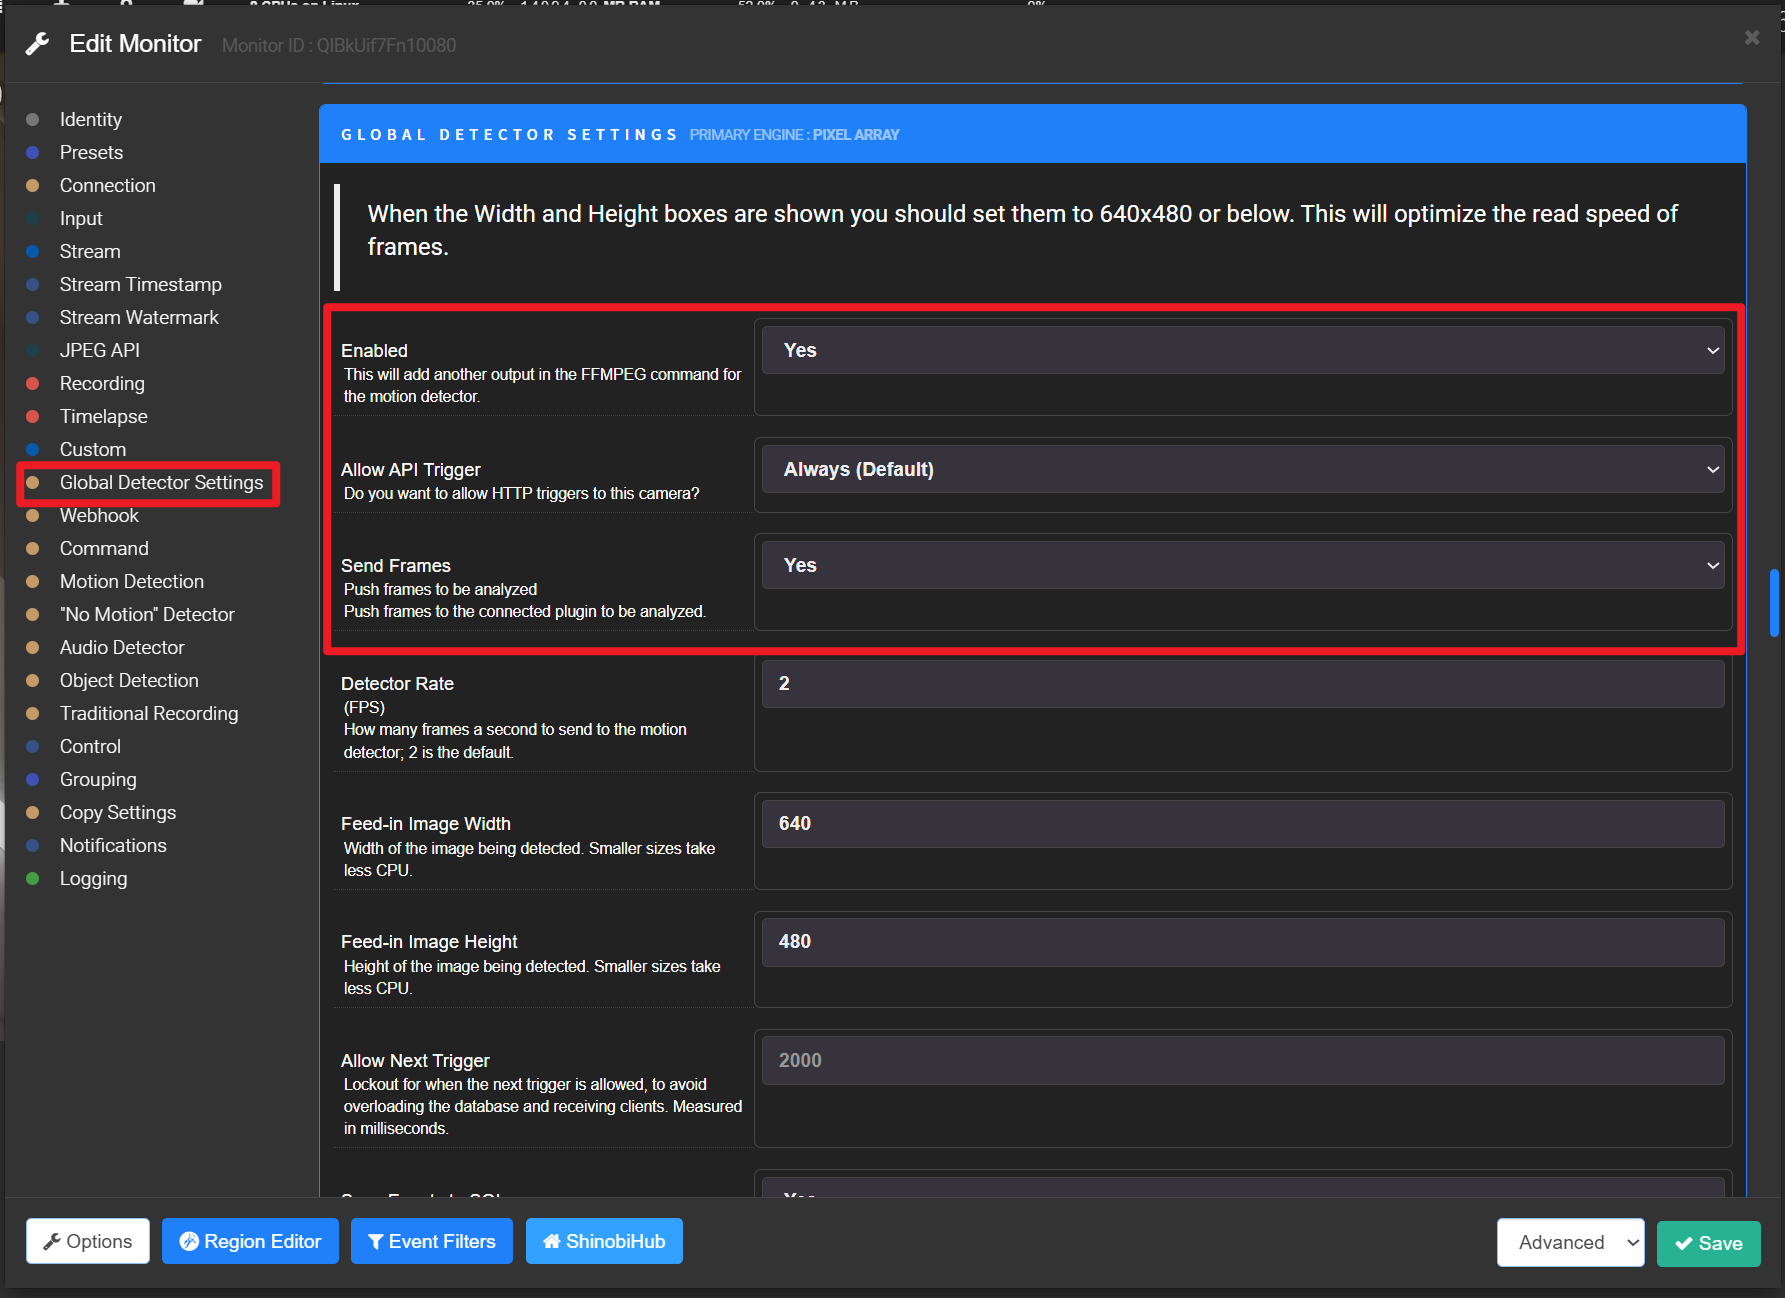The image size is (1785, 1298).
Task: Click the ShinobiHub home icon
Action: [x=552, y=1241]
